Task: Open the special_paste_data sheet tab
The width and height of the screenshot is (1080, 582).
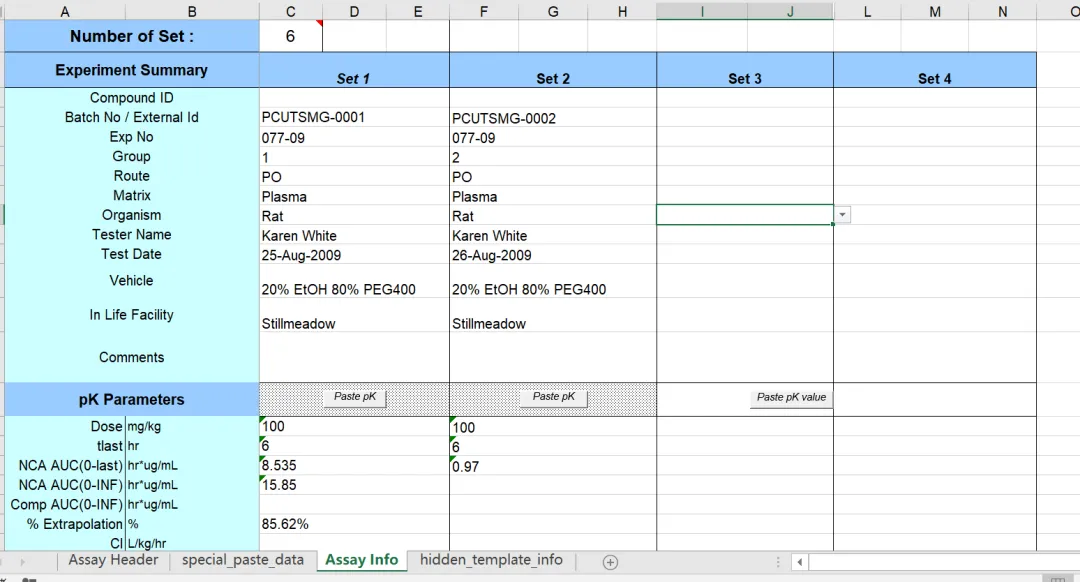Action: coord(242,560)
